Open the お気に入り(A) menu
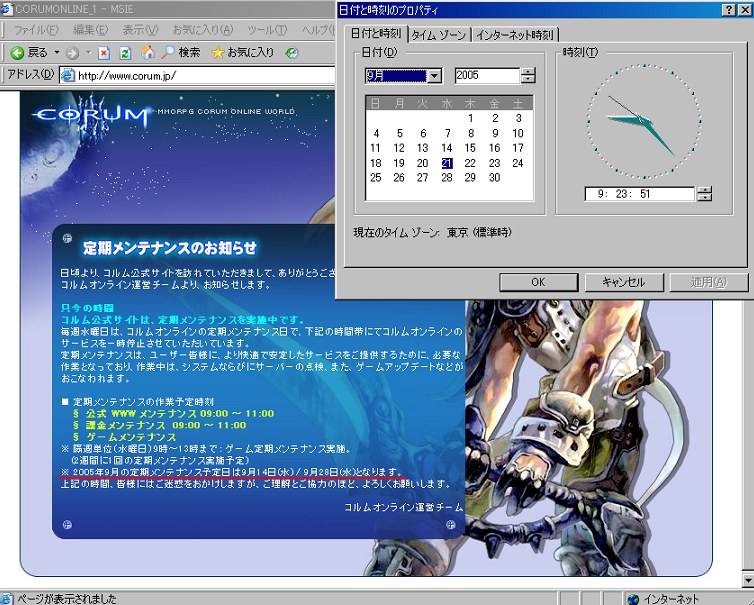Screen dimensions: 754x605 coord(203,30)
